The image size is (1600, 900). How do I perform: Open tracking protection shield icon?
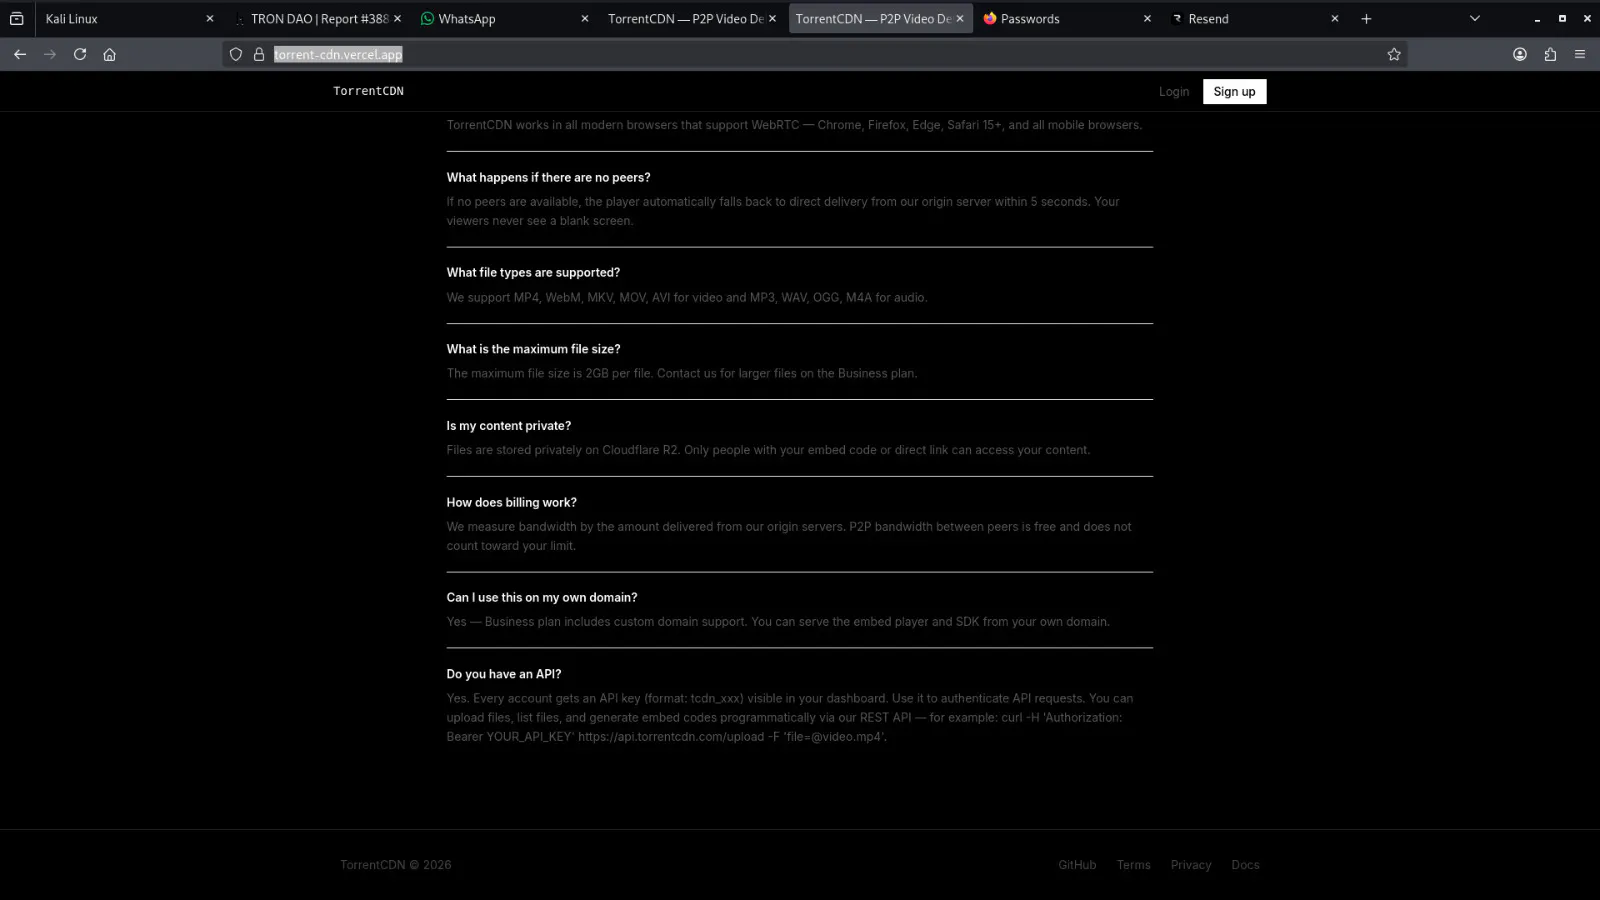[236, 54]
